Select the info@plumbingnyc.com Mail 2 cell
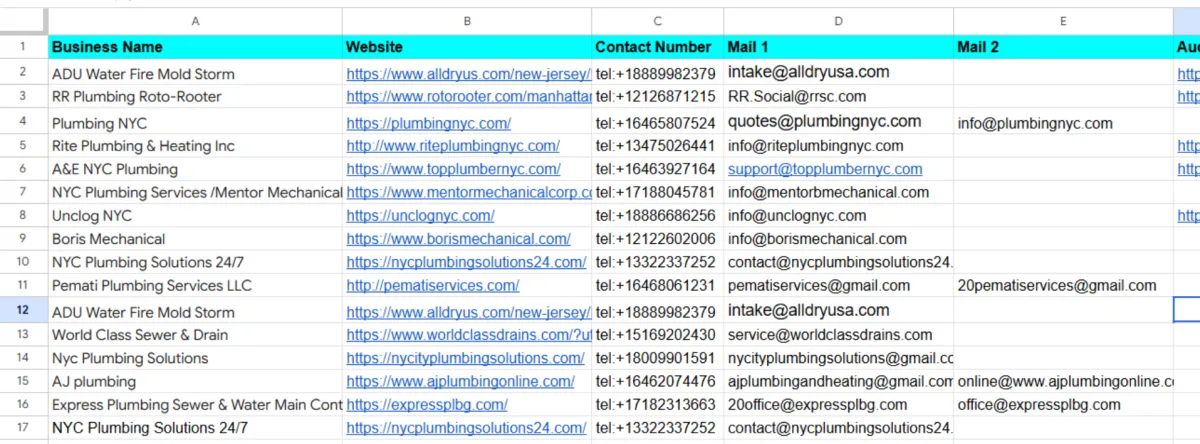Viewport: 1200px width, 444px height. (x=1063, y=123)
